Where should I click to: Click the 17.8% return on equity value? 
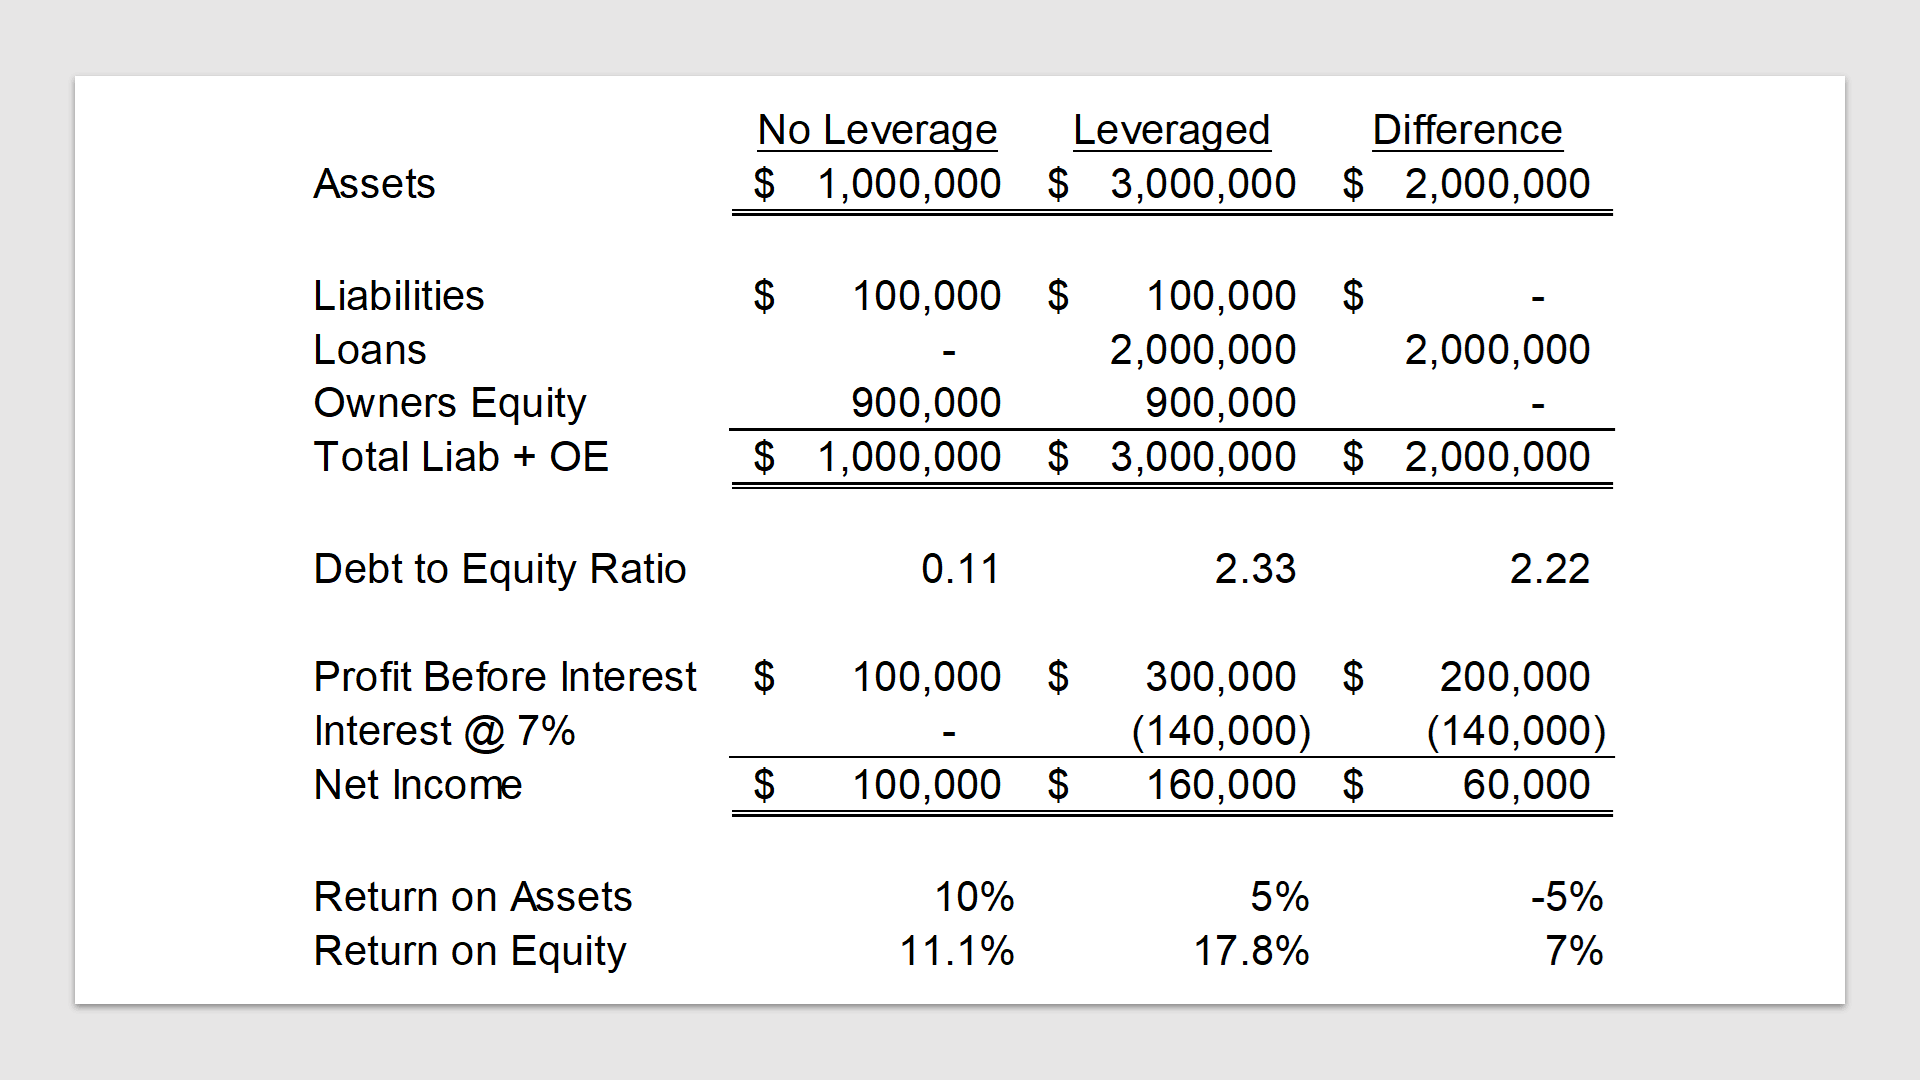point(1251,951)
